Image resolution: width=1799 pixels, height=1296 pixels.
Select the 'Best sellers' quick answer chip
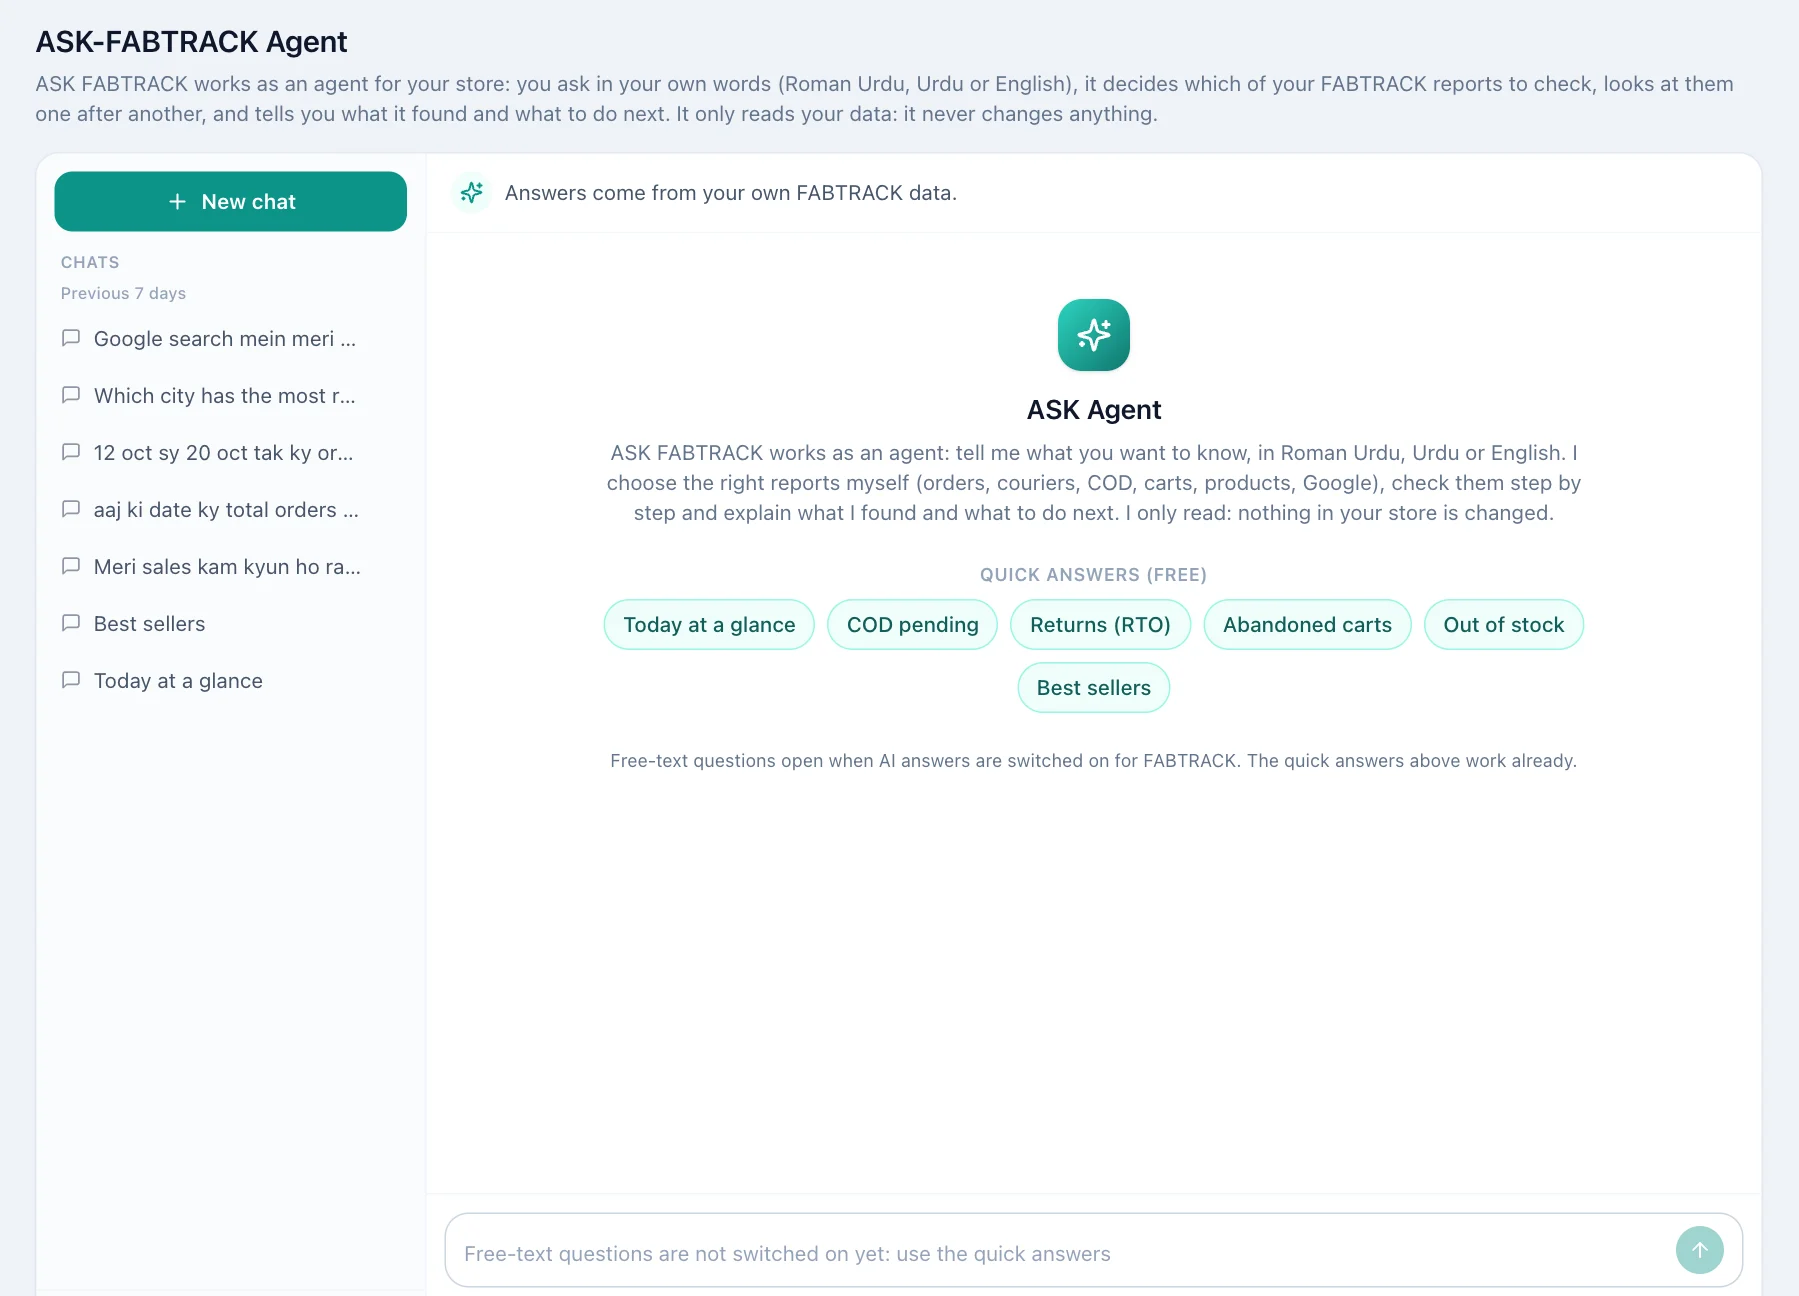1094,688
